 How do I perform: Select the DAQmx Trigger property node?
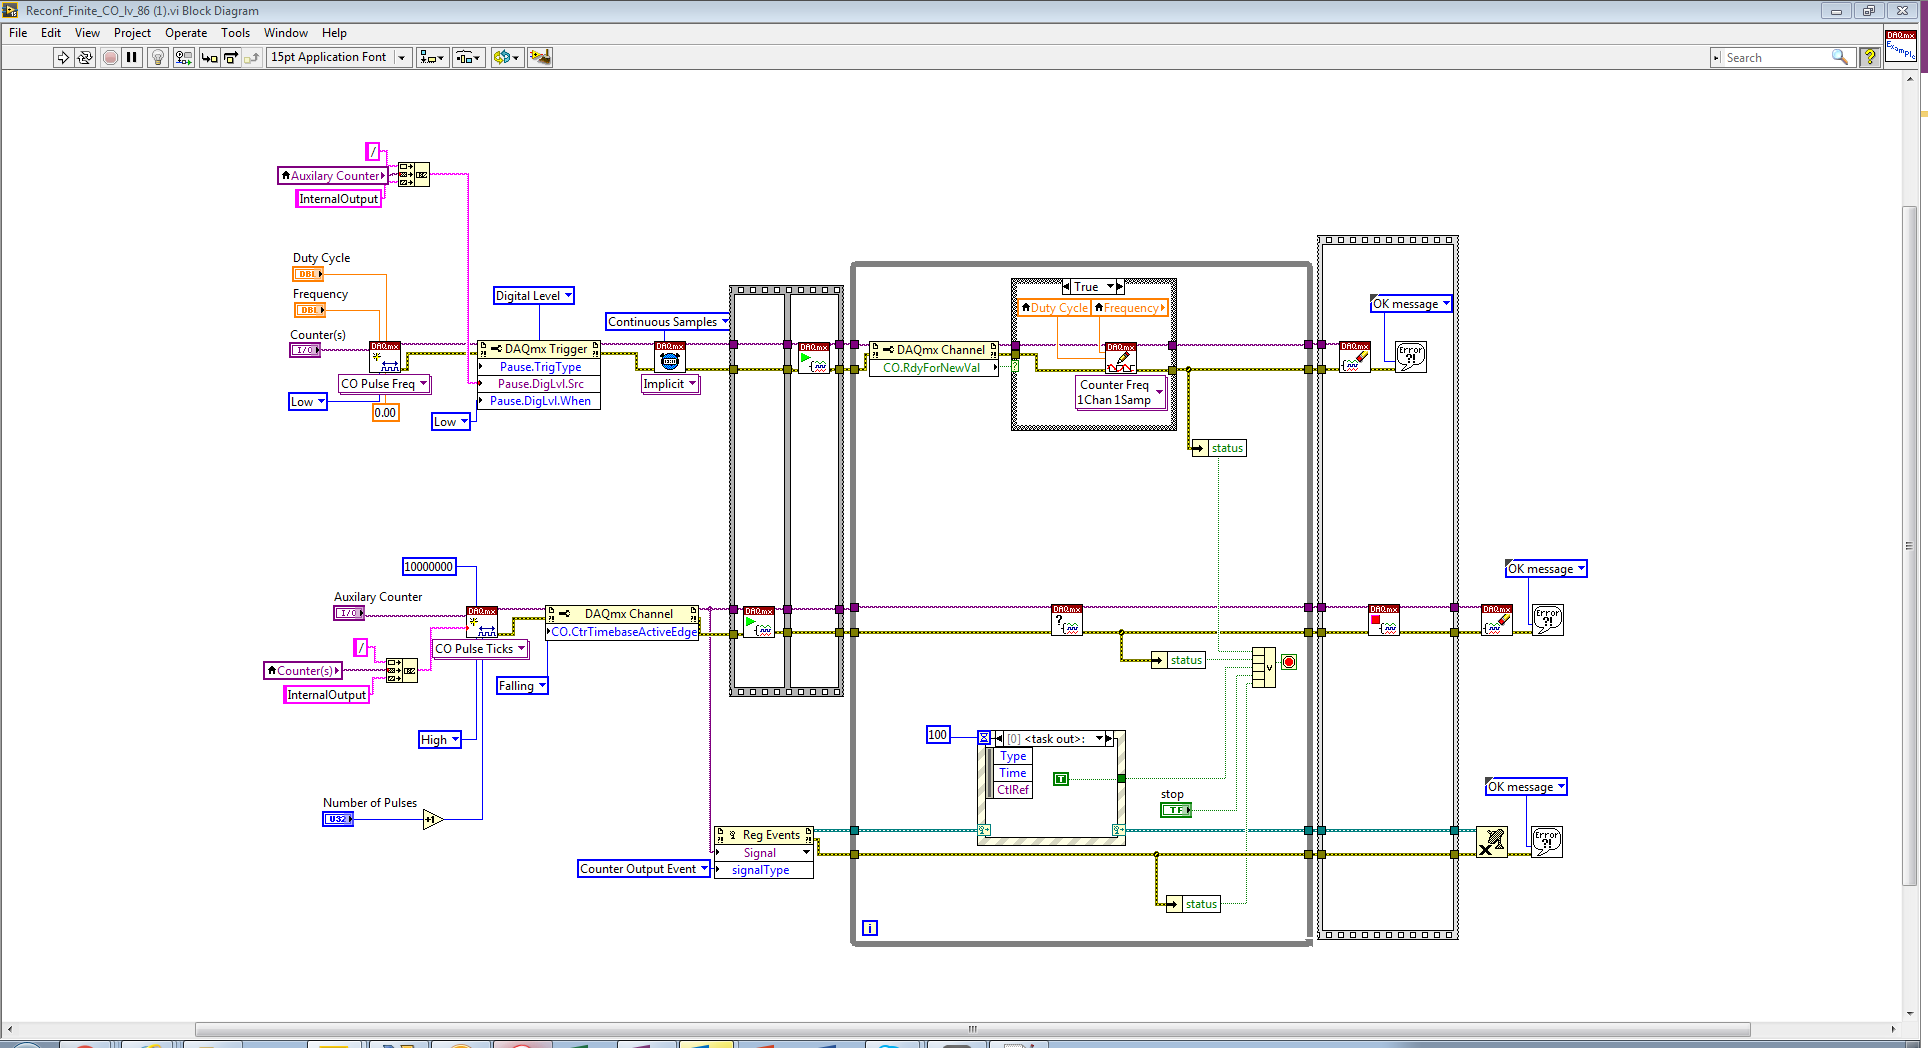click(x=539, y=375)
